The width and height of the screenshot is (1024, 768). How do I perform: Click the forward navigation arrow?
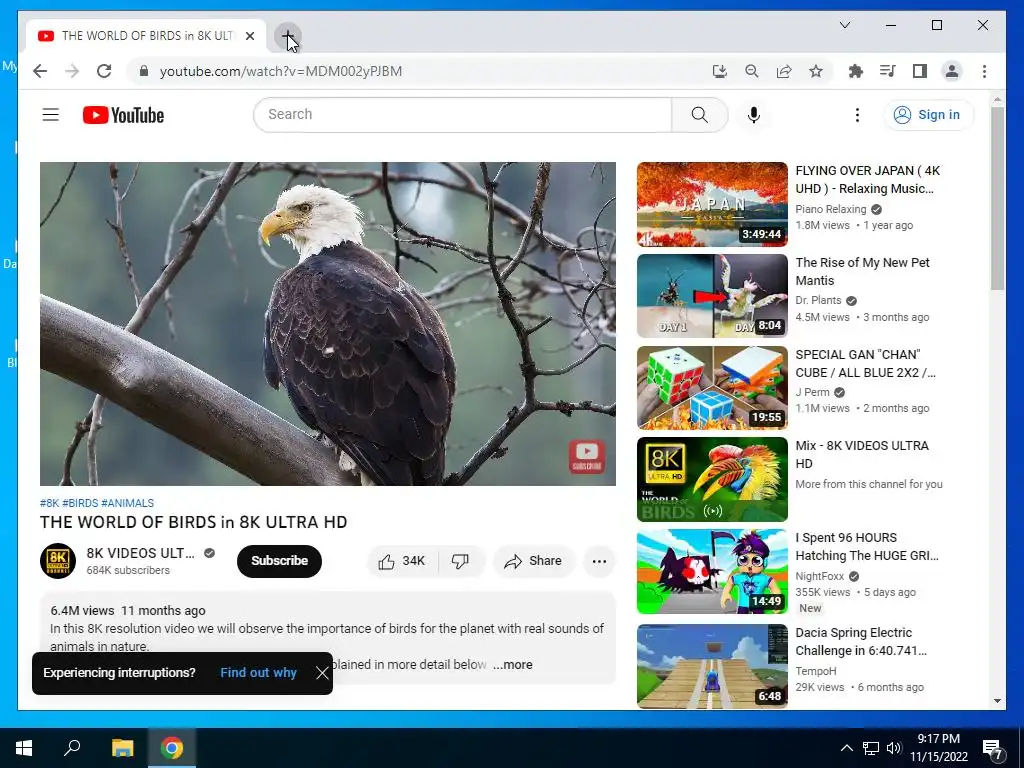click(x=72, y=71)
